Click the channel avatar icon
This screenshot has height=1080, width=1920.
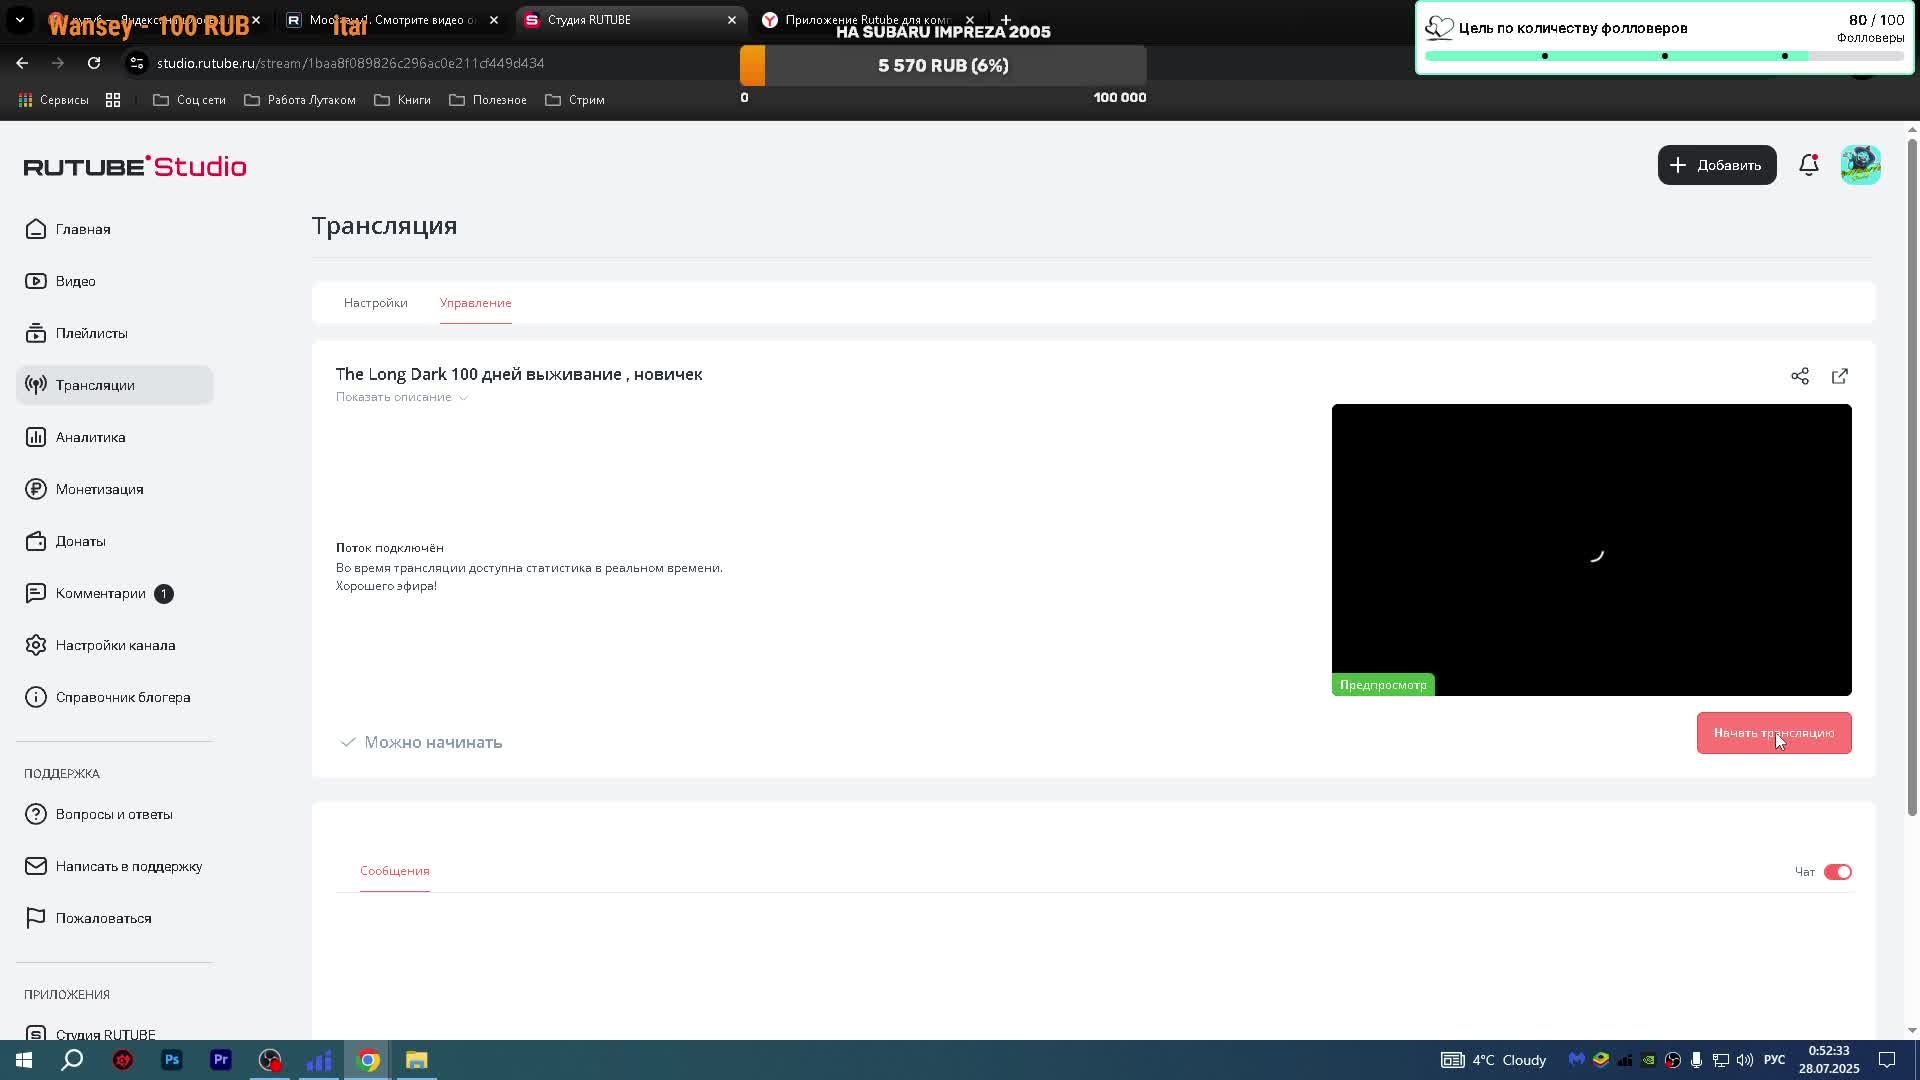tap(1860, 165)
